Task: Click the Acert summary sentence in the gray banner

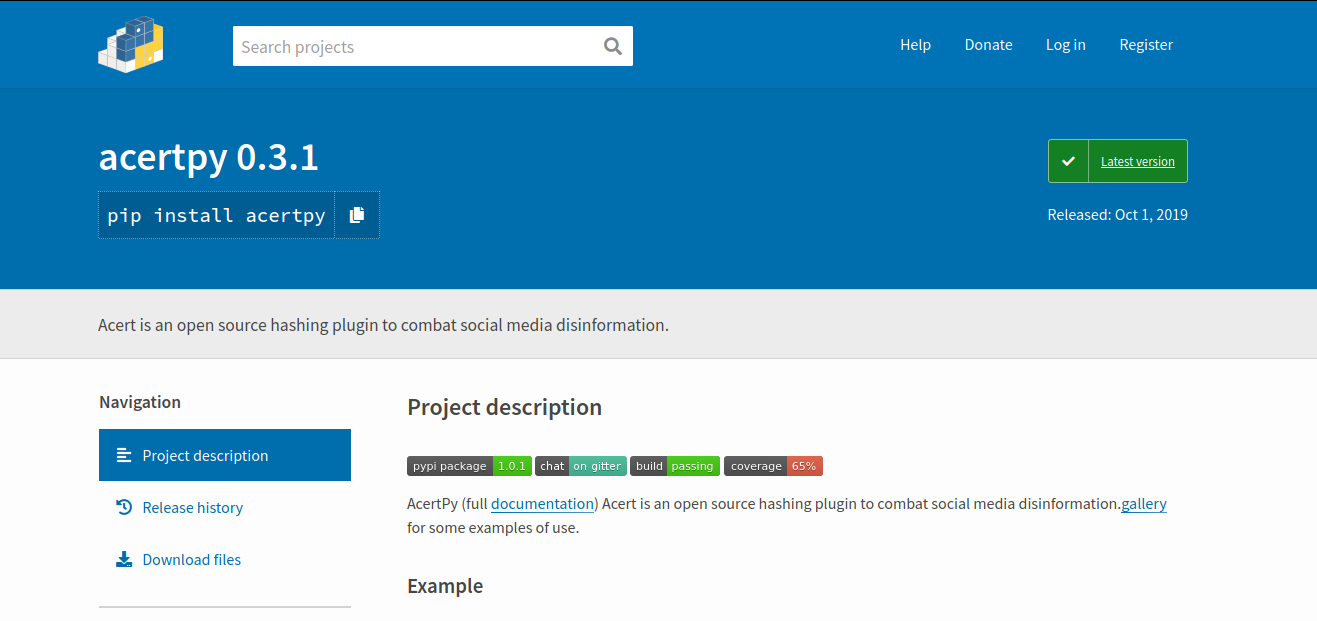Action: 383,325
